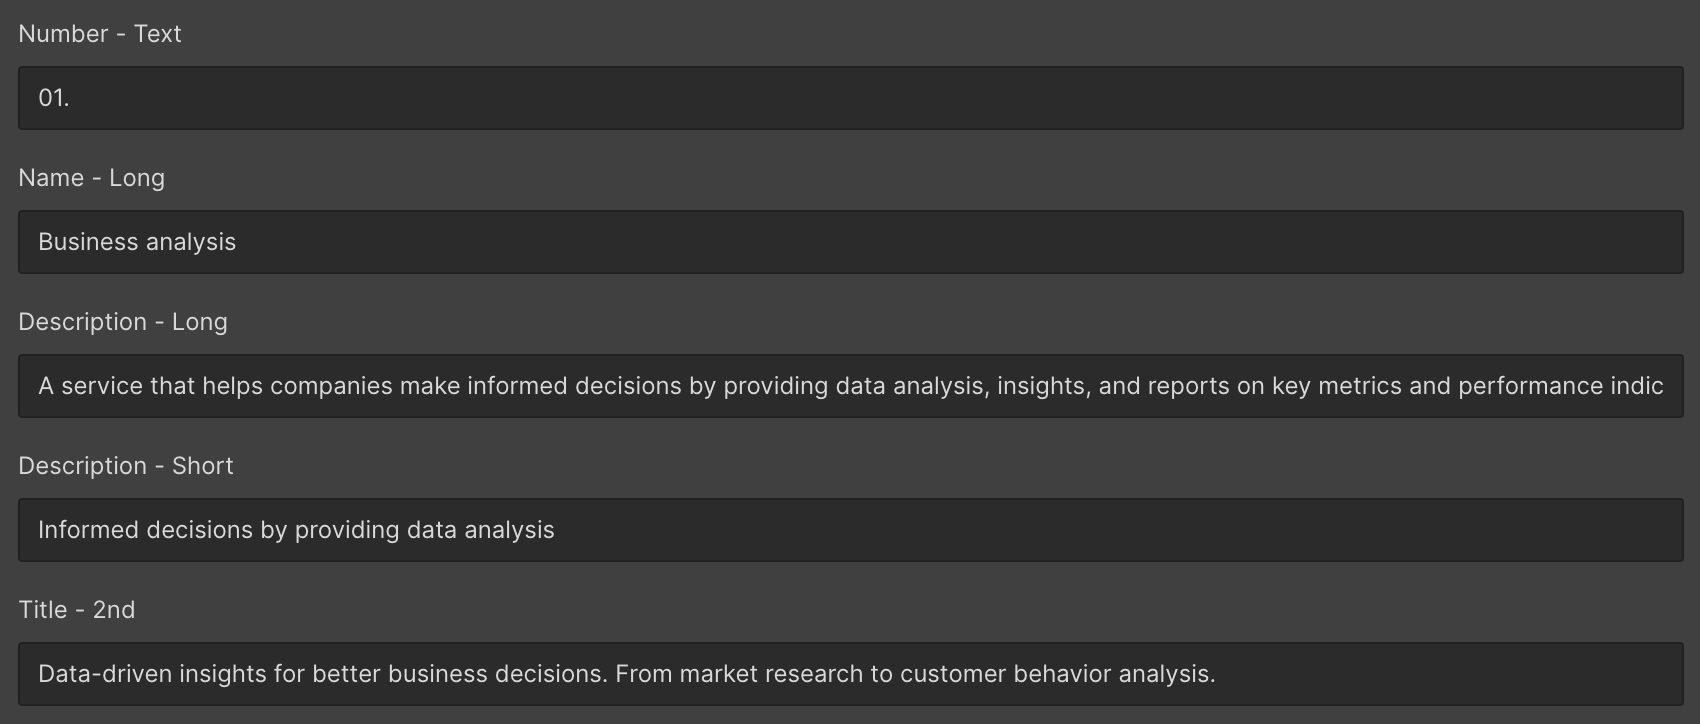
Task: Select the Description - Short input field
Action: (x=850, y=530)
